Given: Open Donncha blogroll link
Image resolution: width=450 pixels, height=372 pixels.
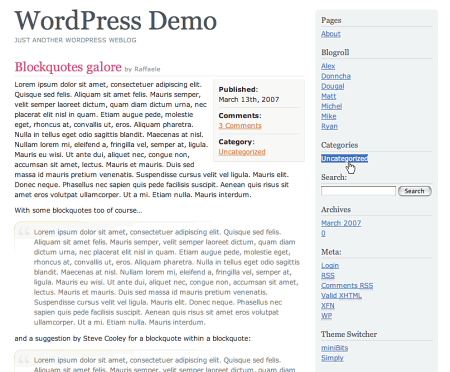Looking at the screenshot, I should coord(336,76).
